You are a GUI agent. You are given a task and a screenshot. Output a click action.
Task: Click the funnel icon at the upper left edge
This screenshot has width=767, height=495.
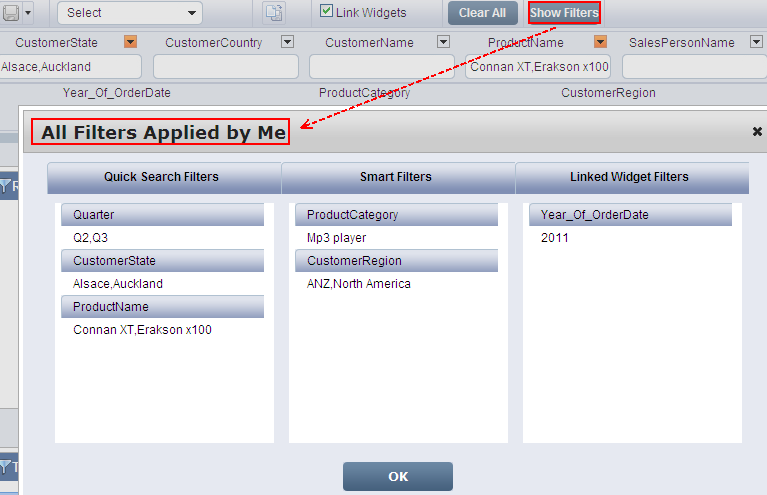[6, 185]
